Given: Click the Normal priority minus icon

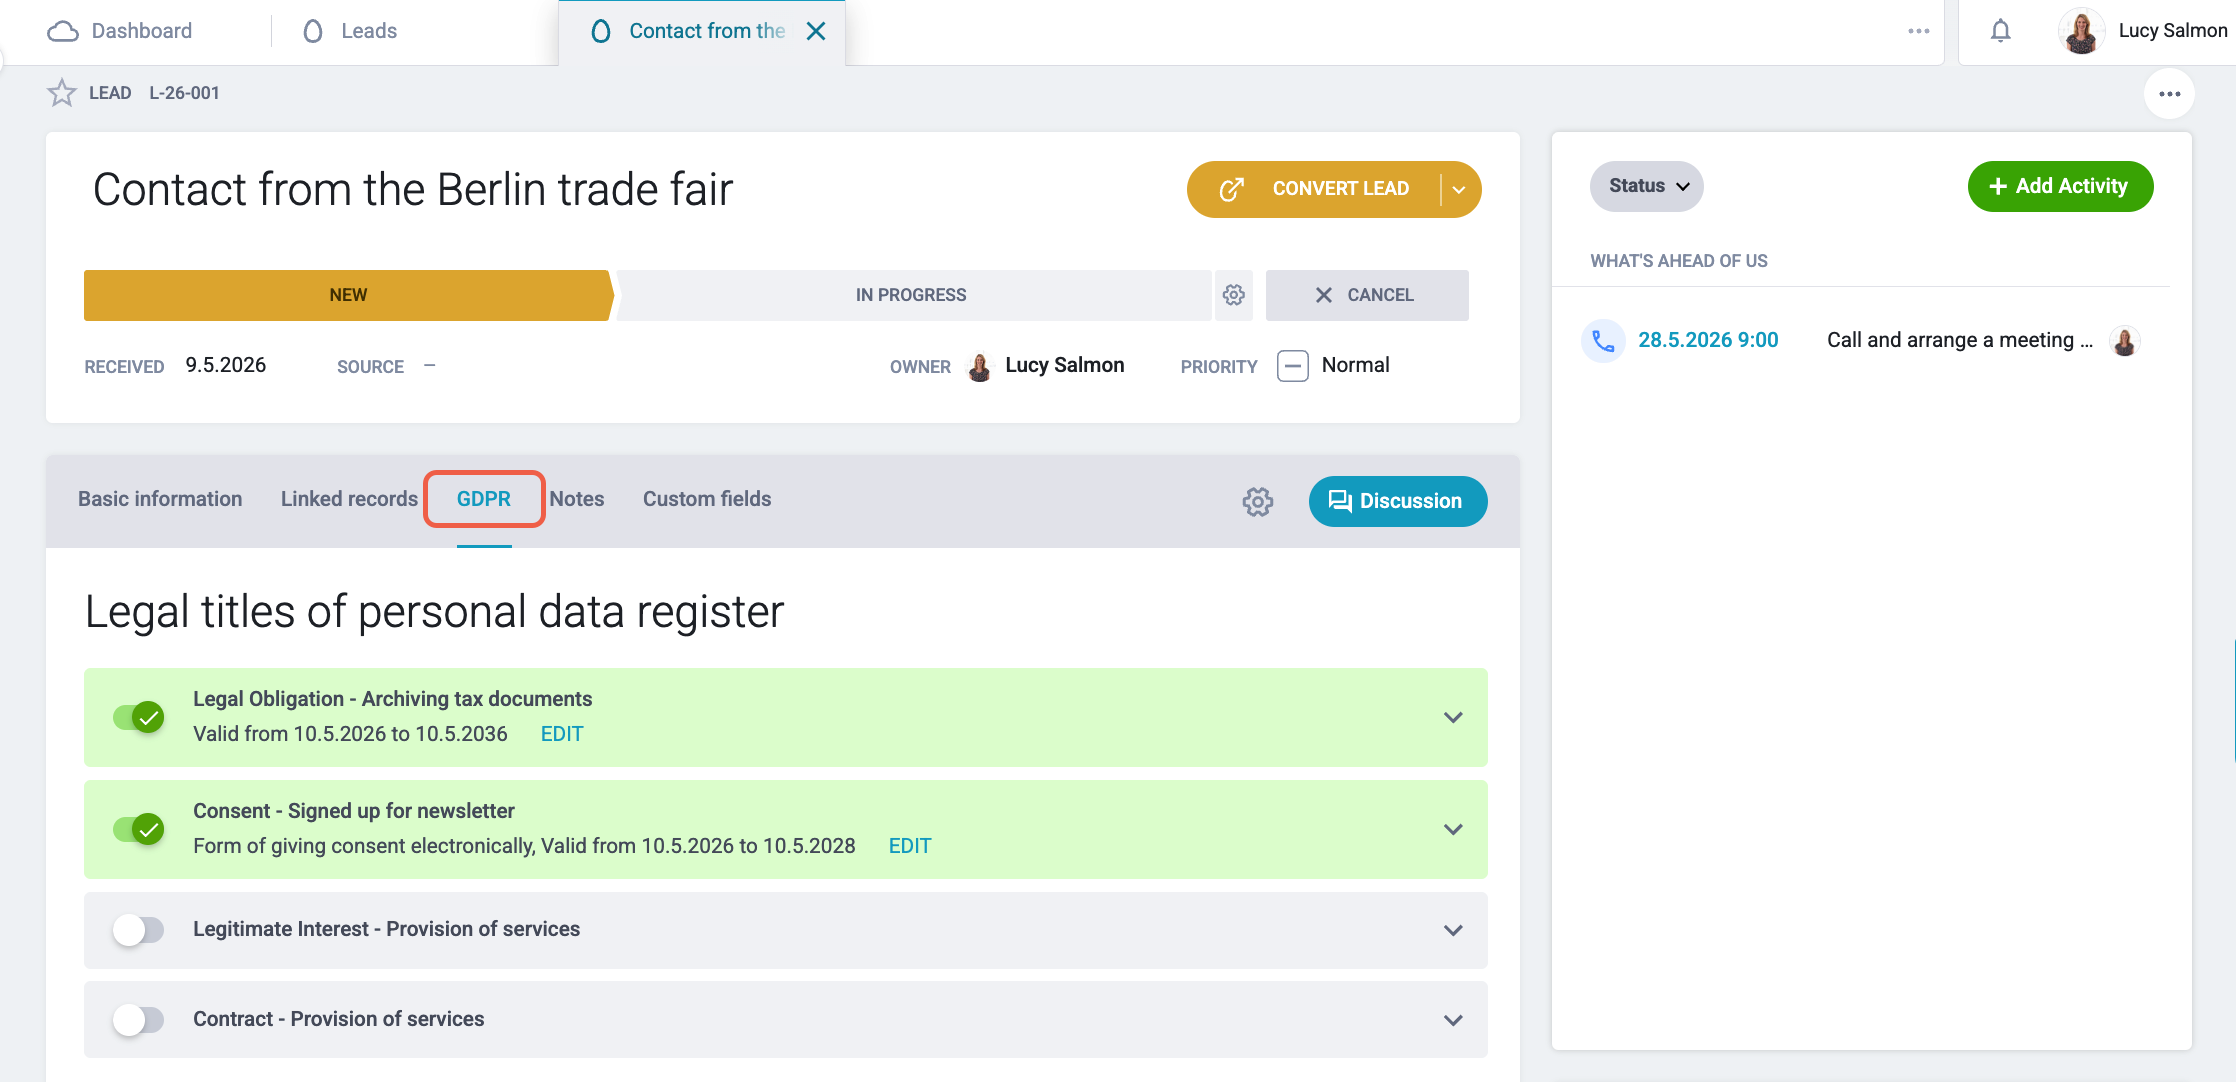Looking at the screenshot, I should (1292, 366).
